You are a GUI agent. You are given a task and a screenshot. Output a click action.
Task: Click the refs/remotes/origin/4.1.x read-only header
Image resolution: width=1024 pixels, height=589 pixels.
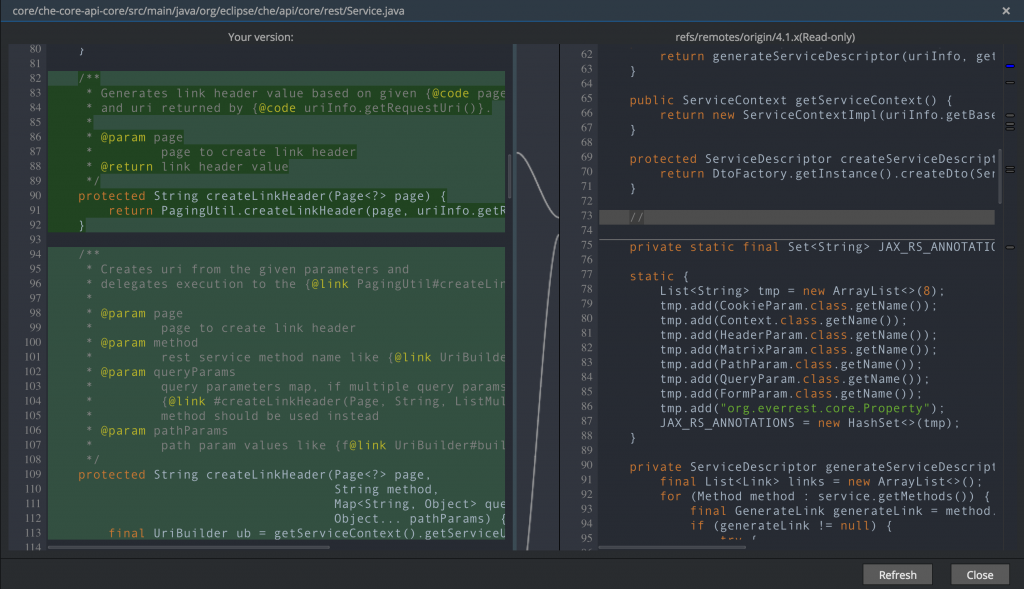coord(766,37)
